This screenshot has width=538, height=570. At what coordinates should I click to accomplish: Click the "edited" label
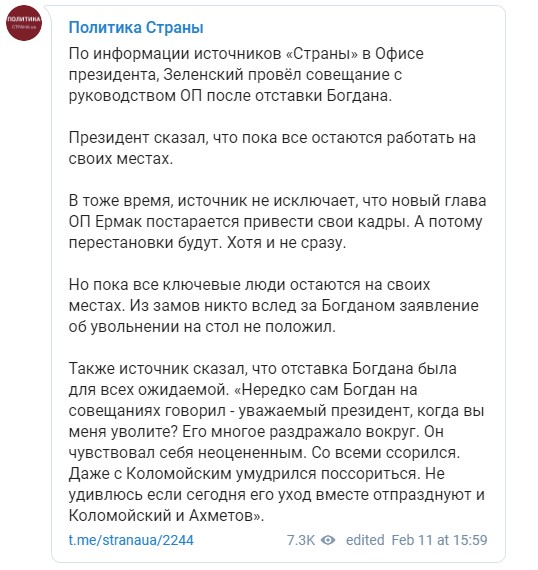point(365,540)
